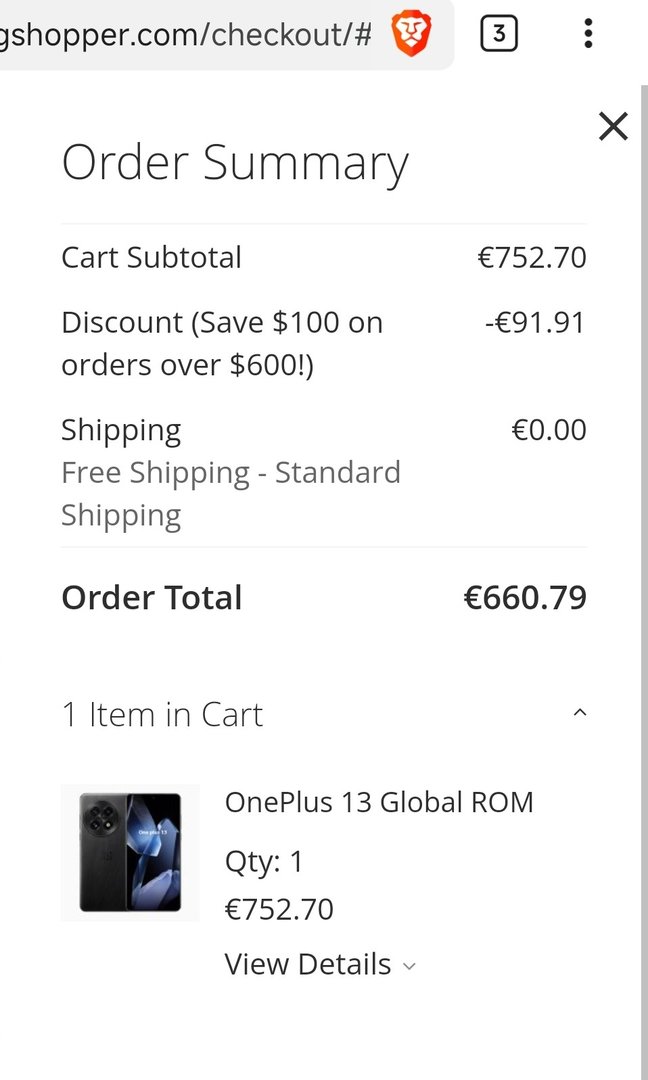The height and width of the screenshot is (1080, 648).
Task: Close the Order Summary panel
Action: [613, 126]
